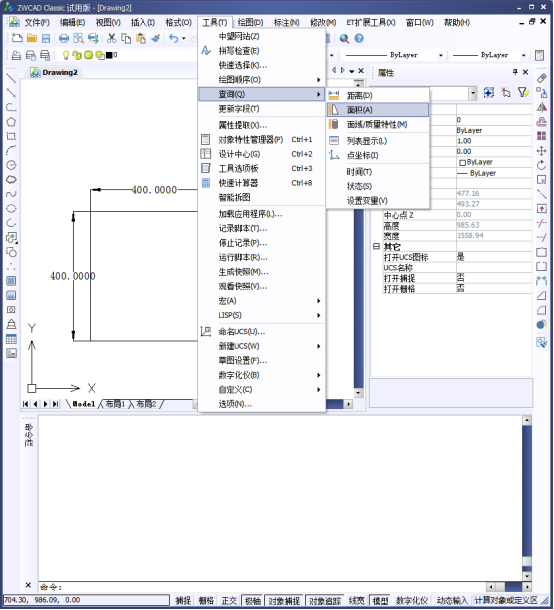Select the Move tool in right toolbar
Image resolution: width=554 pixels, height=610 pixels.
(542, 151)
